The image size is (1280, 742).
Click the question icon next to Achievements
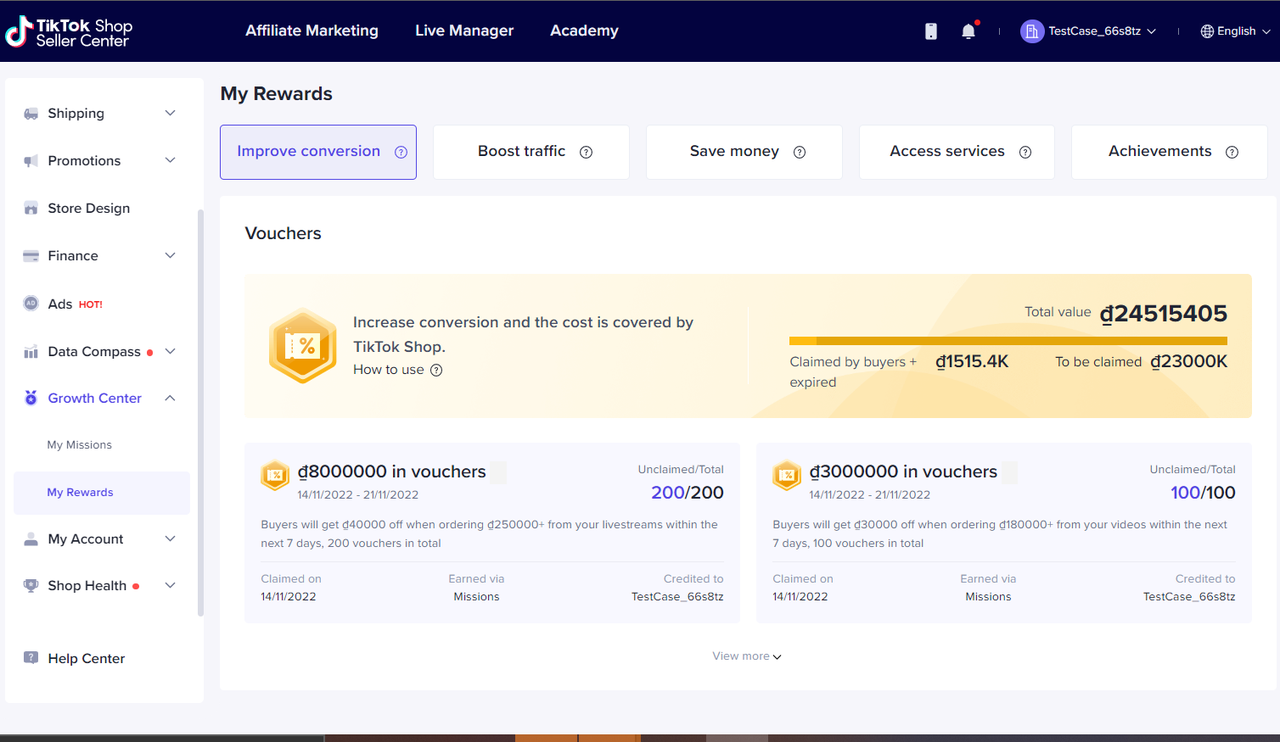tap(1232, 152)
